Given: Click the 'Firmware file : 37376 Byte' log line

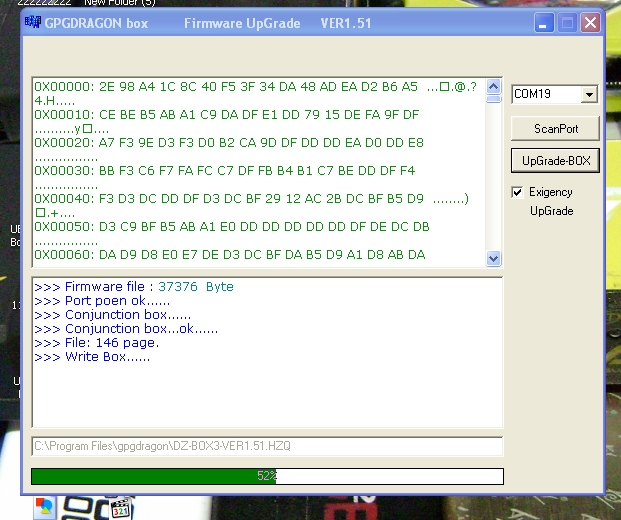Looking at the screenshot, I should coord(134,287).
